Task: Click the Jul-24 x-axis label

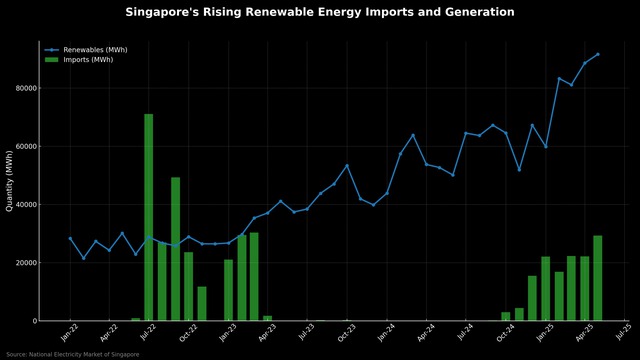Action: point(465,332)
